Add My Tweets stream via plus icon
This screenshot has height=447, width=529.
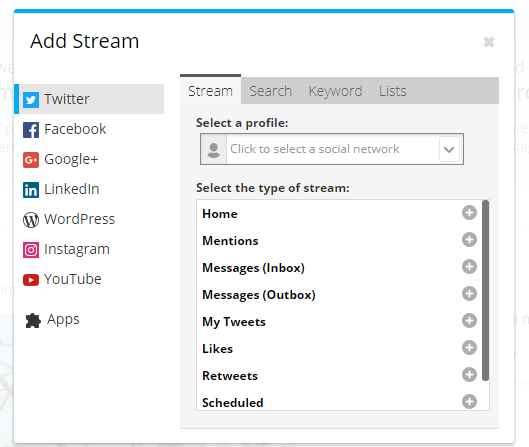(x=469, y=320)
